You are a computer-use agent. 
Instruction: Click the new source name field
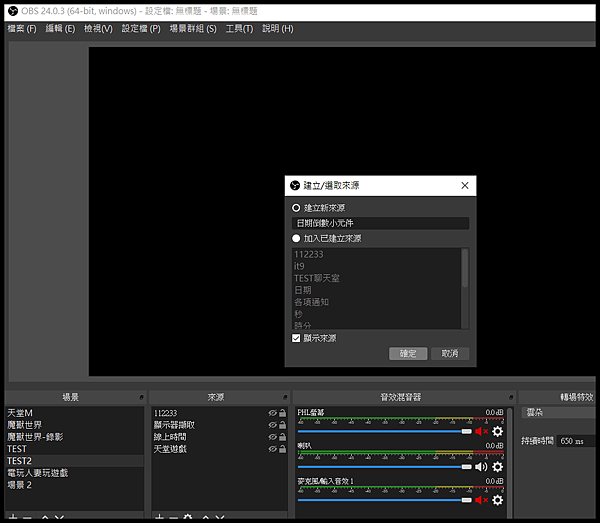[x=380, y=223]
